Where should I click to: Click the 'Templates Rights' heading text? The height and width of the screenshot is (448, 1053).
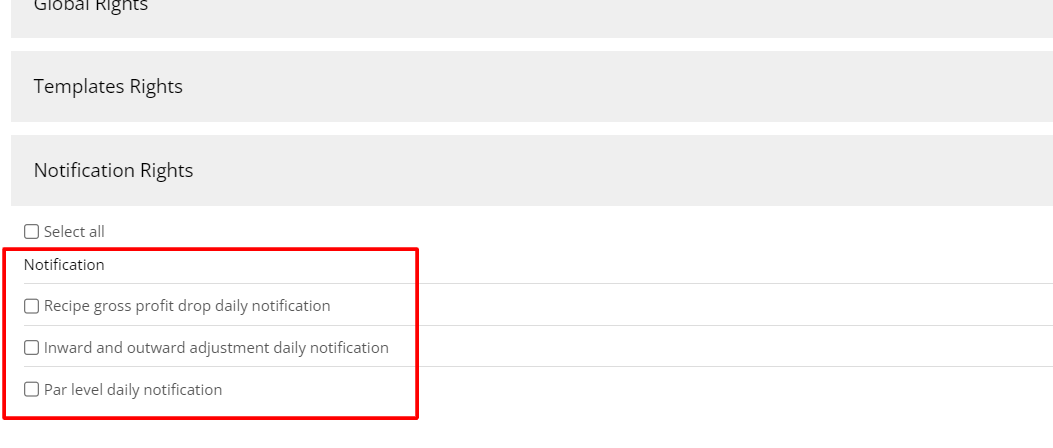tap(108, 87)
